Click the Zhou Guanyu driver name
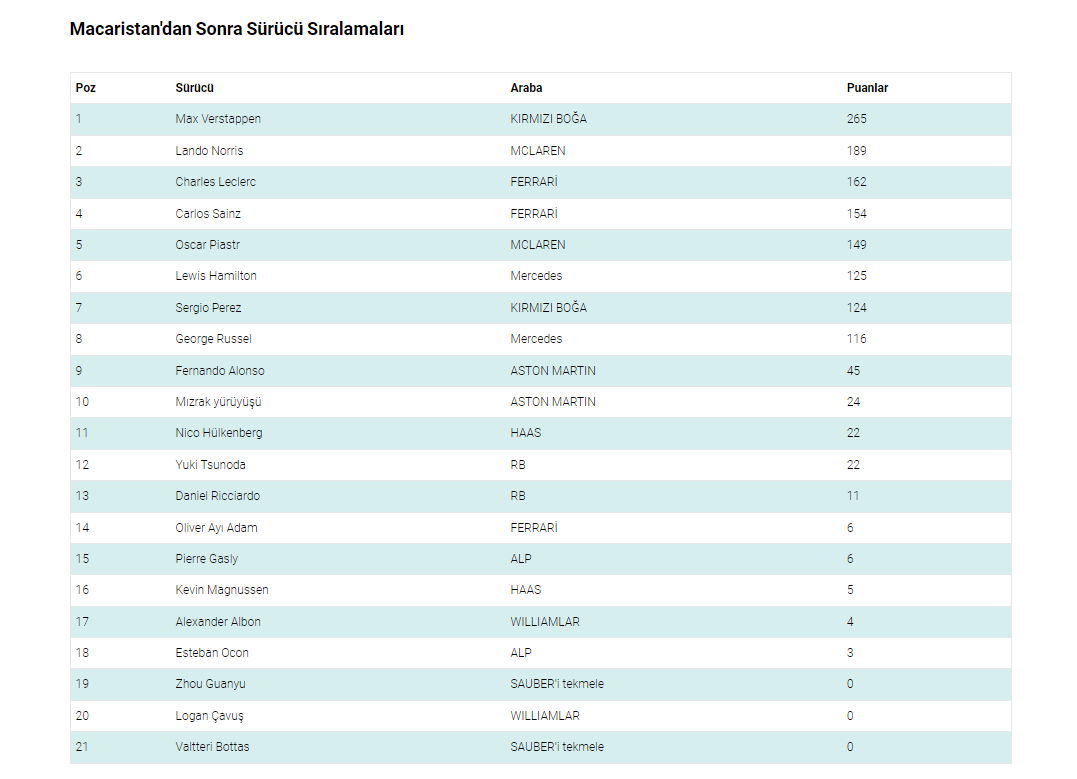The height and width of the screenshot is (779, 1077). (x=210, y=684)
